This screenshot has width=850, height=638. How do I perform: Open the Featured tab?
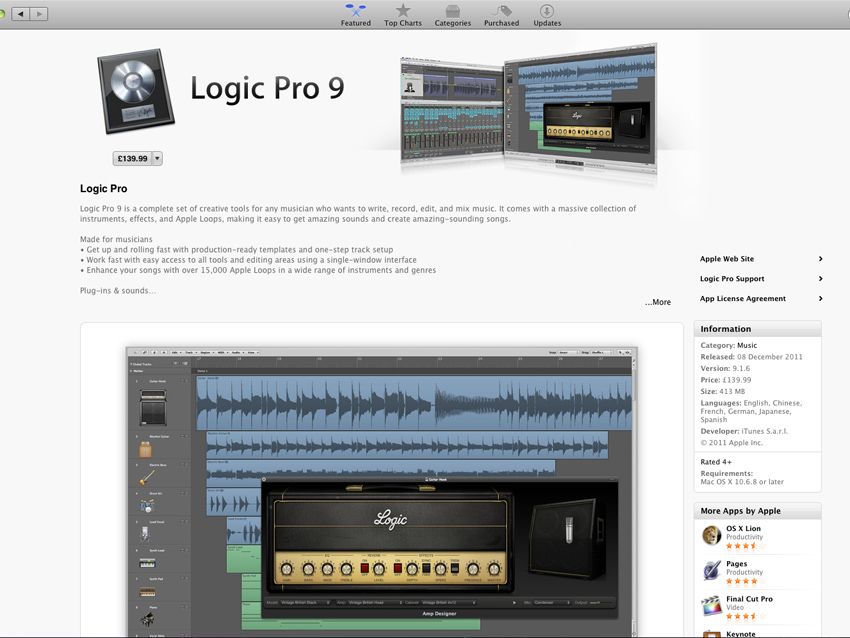click(356, 15)
